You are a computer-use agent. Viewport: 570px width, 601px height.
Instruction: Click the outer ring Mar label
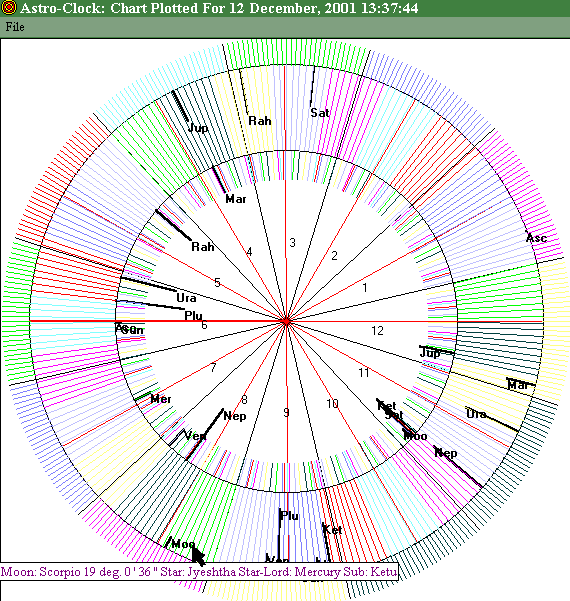(x=518, y=385)
